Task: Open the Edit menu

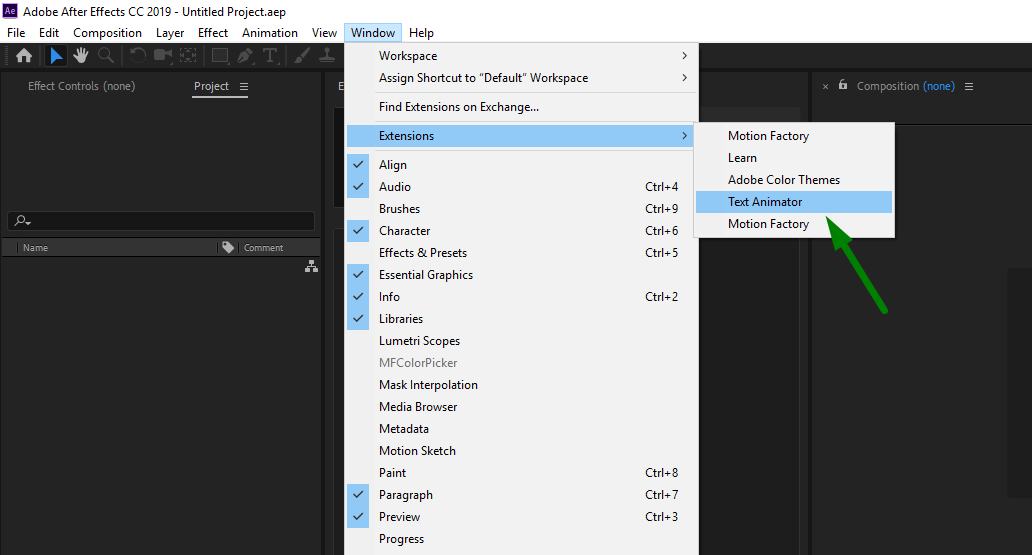Action: click(49, 33)
